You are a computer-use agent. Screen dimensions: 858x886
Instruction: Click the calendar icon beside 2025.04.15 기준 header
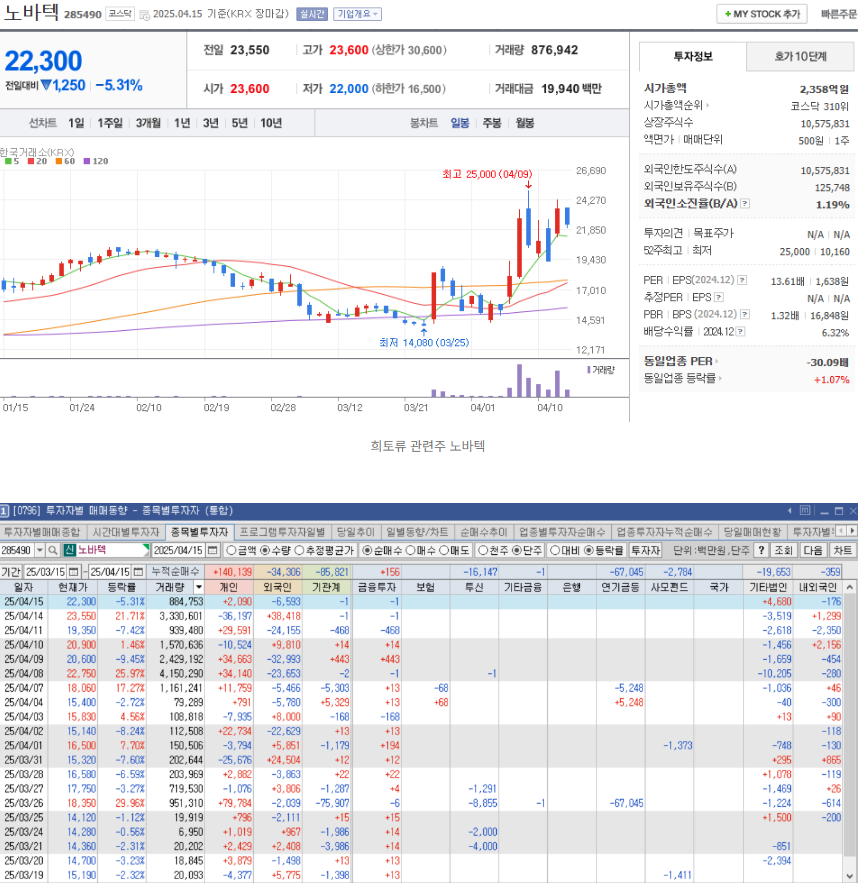tap(144, 14)
